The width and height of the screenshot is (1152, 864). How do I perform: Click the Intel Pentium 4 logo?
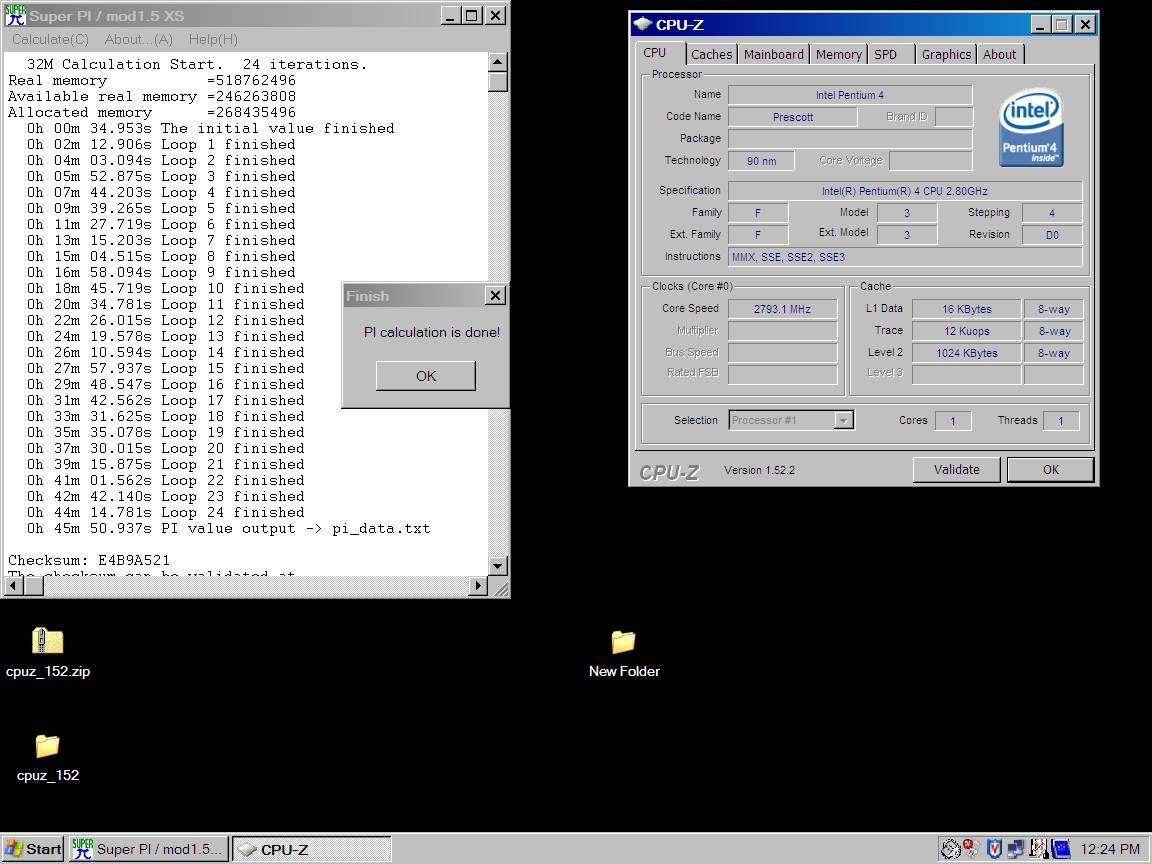[x=1030, y=128]
